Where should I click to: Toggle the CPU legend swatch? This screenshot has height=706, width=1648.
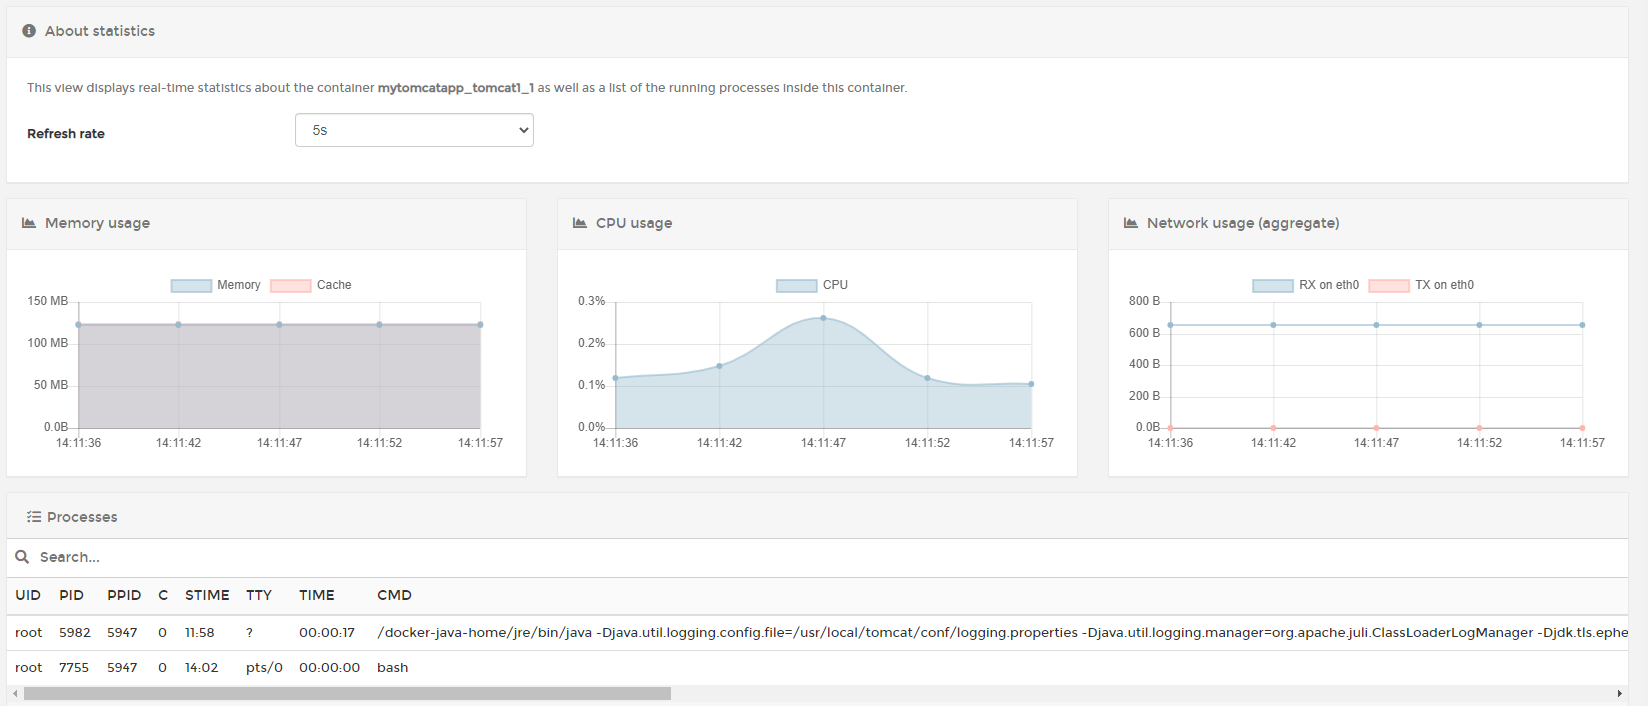797,285
